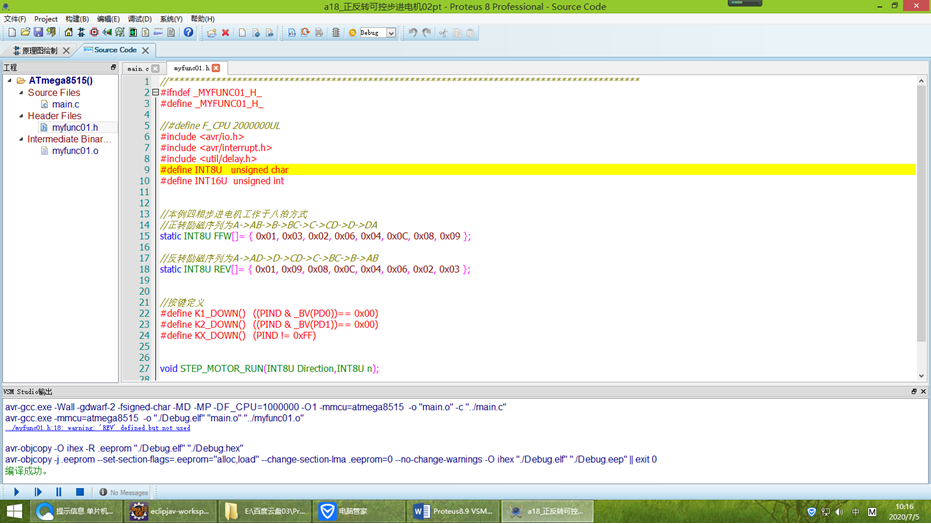Open the Gerber Viewer icon
This screenshot has height=524, width=931.
pos(120,33)
